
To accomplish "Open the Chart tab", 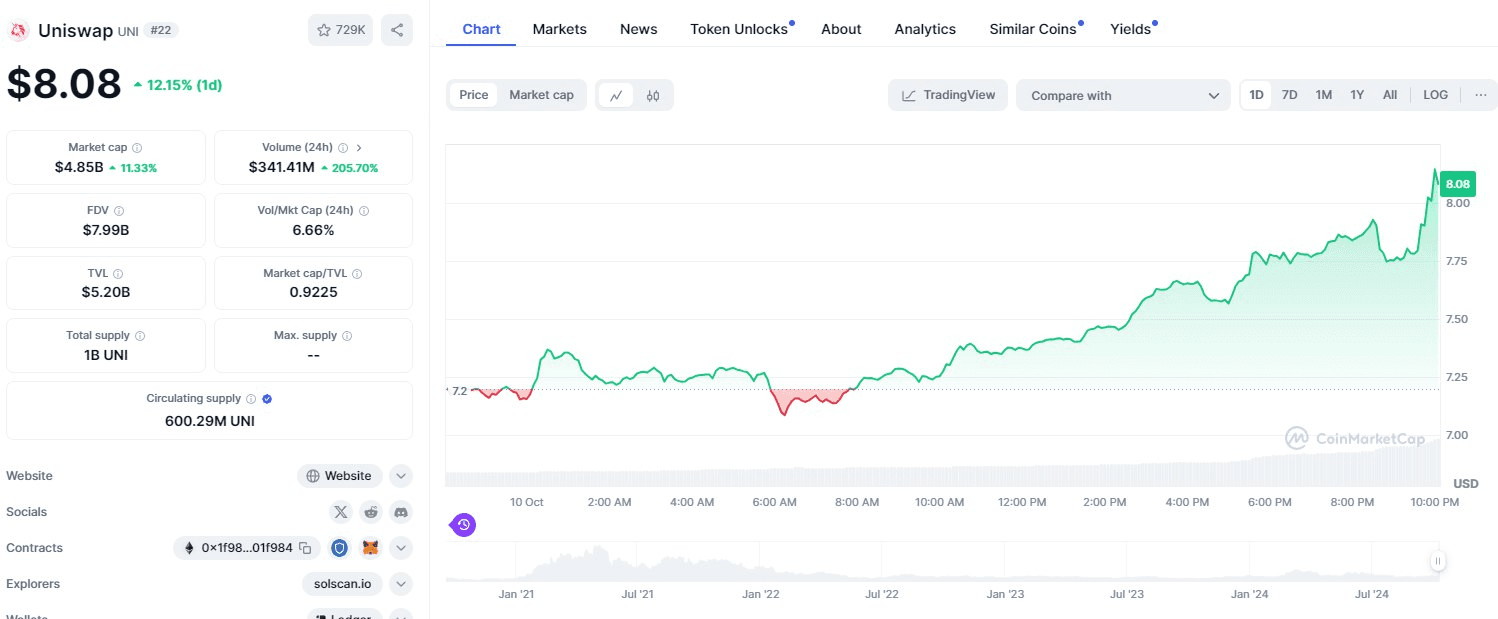I will coord(481,29).
